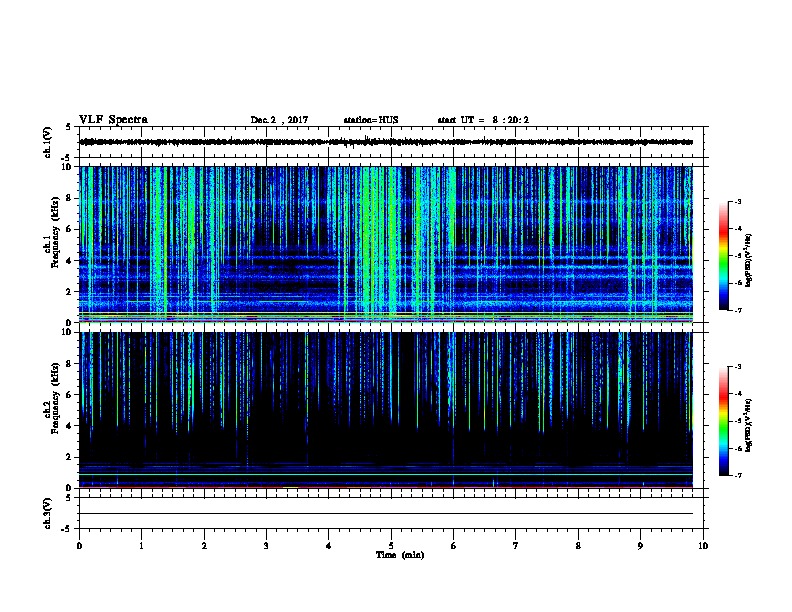Click the "Time (min)" axis title
Image resolution: width=792 pixels, height=612 pixels.
(x=400, y=555)
